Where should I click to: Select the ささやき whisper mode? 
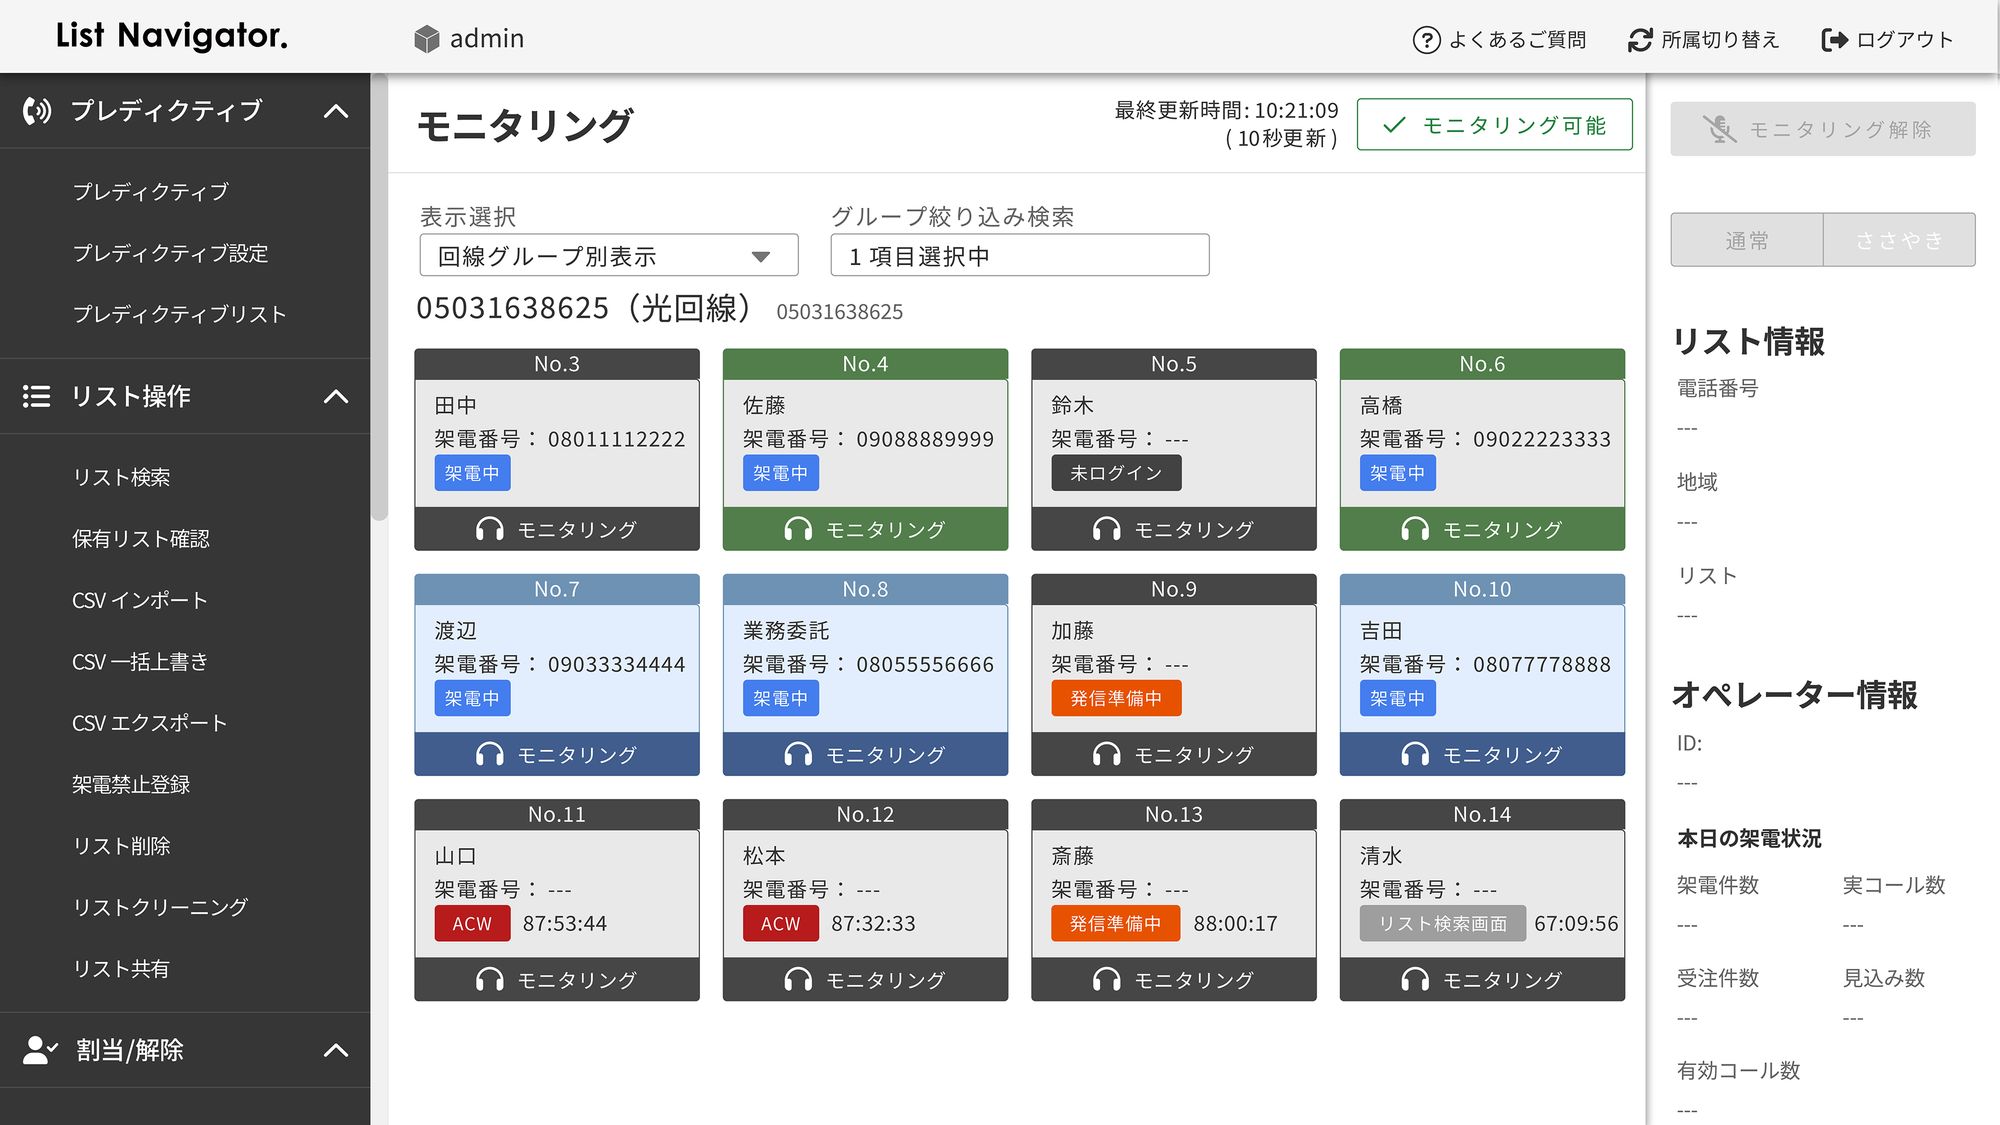(x=1899, y=240)
